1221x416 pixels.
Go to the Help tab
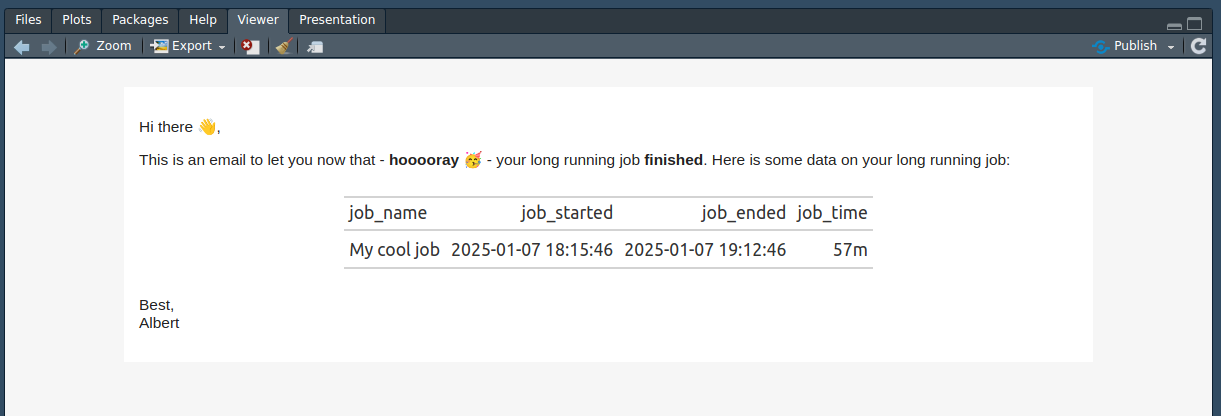203,20
